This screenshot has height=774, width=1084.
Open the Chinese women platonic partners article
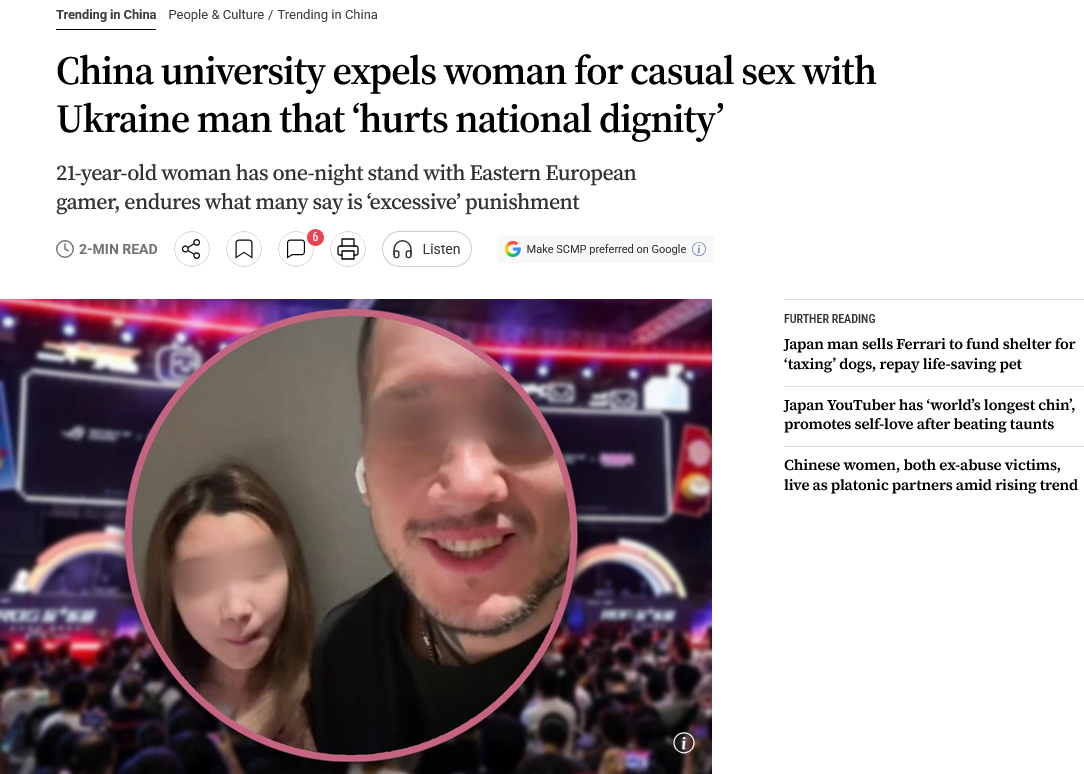click(x=931, y=475)
